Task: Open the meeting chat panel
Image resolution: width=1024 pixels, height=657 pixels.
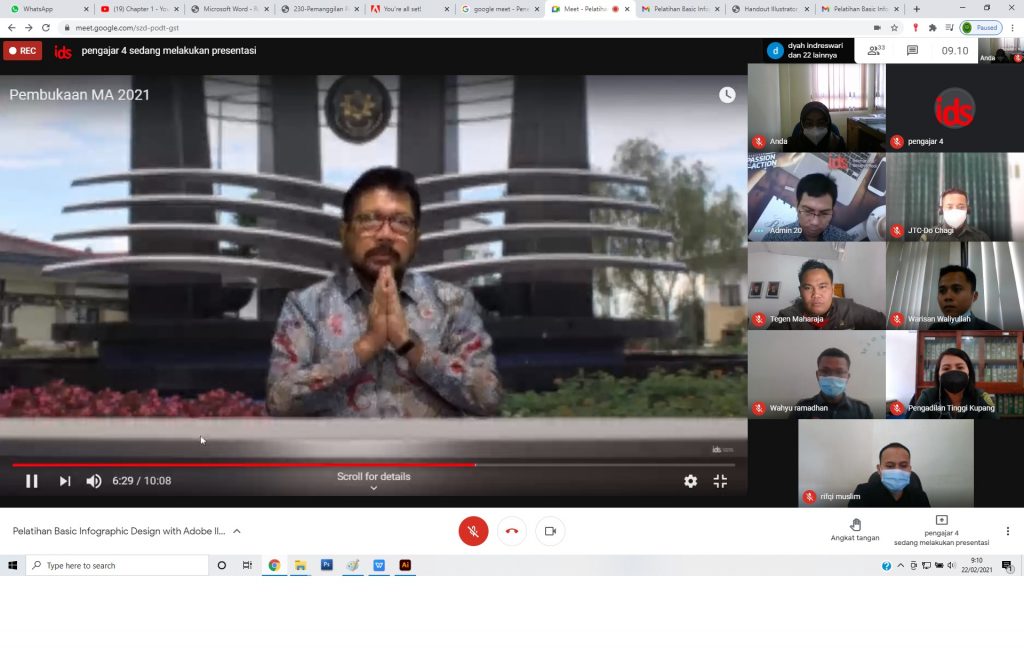Action: [x=912, y=50]
